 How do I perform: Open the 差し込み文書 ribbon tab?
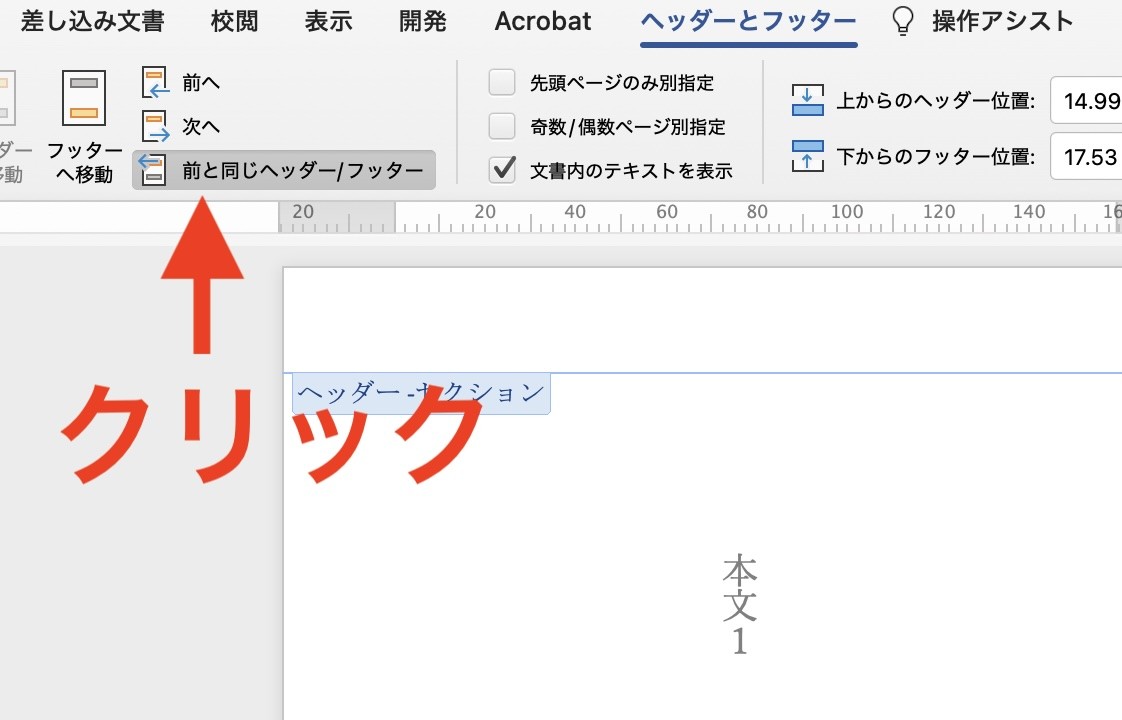pos(92,21)
